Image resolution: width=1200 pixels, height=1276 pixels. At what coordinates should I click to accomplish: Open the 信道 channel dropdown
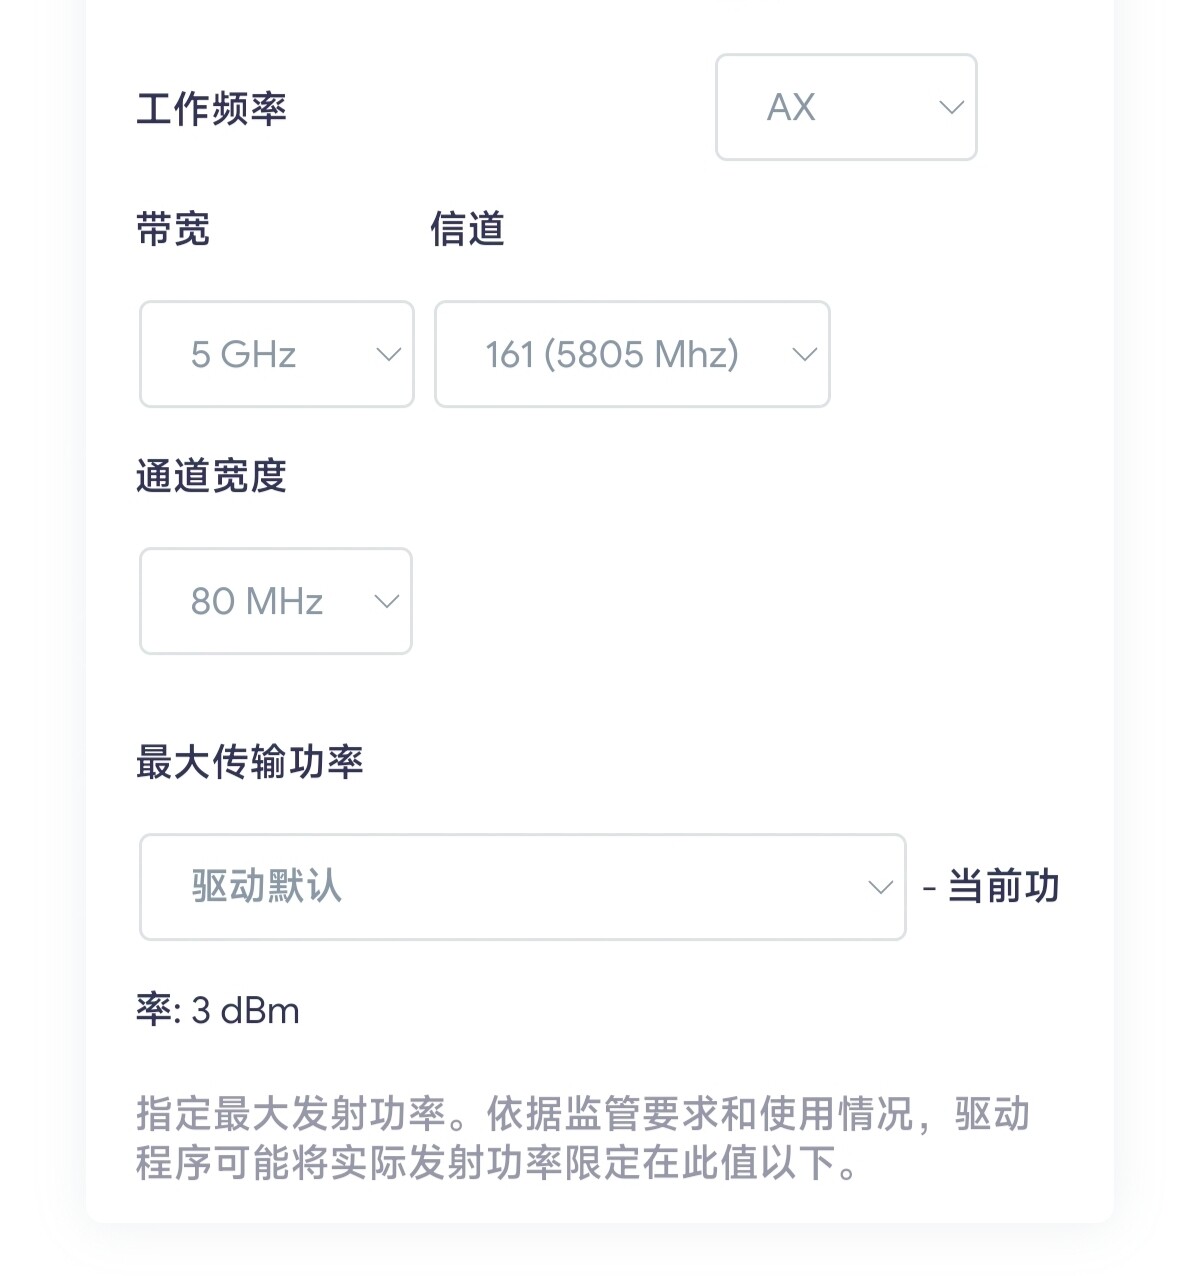(631, 354)
